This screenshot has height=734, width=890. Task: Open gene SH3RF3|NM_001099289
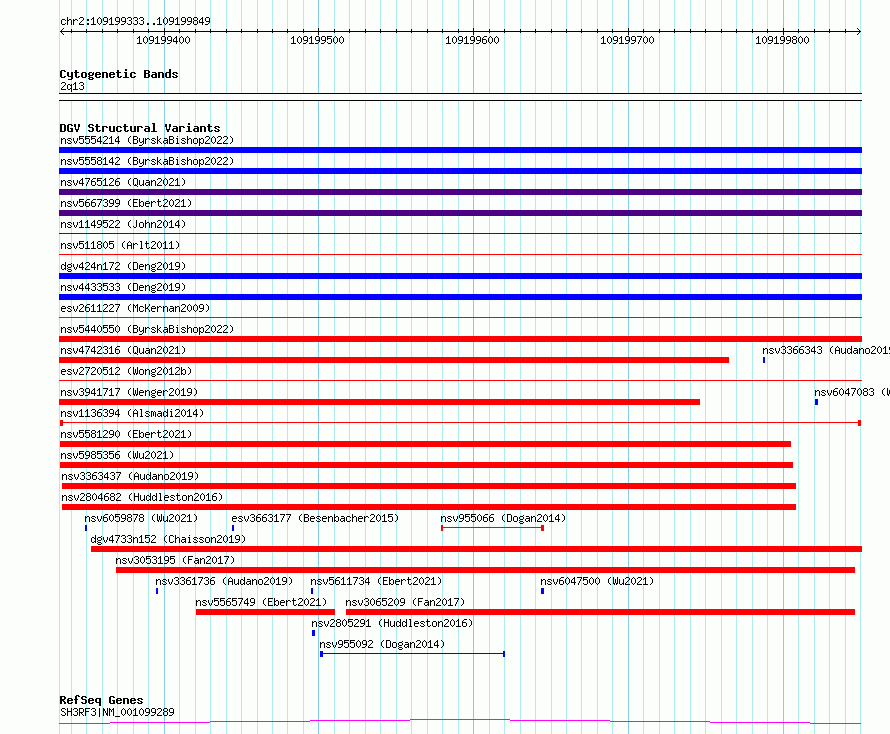point(117,712)
